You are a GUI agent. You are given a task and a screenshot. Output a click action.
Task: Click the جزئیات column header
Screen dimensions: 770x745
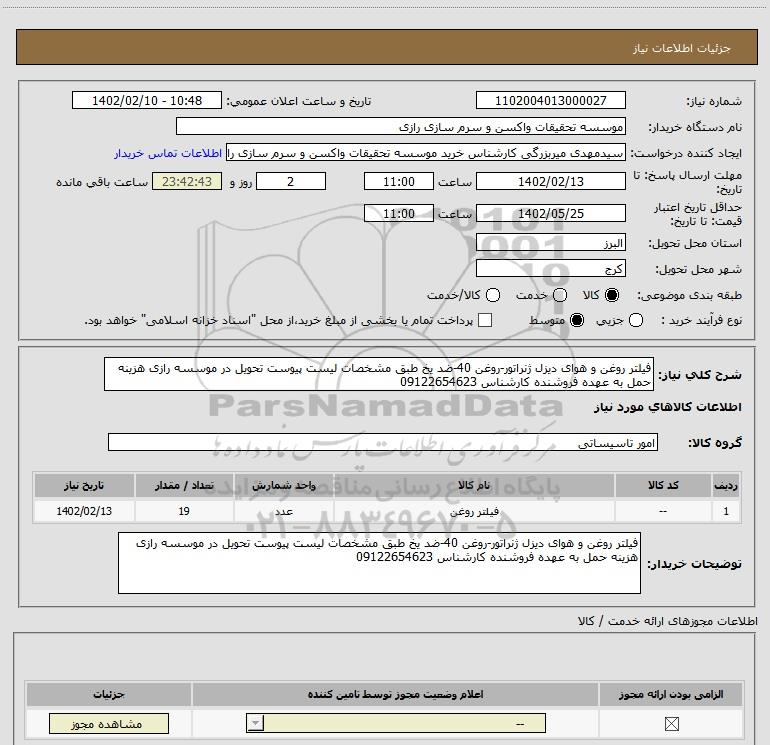[x=109, y=694]
